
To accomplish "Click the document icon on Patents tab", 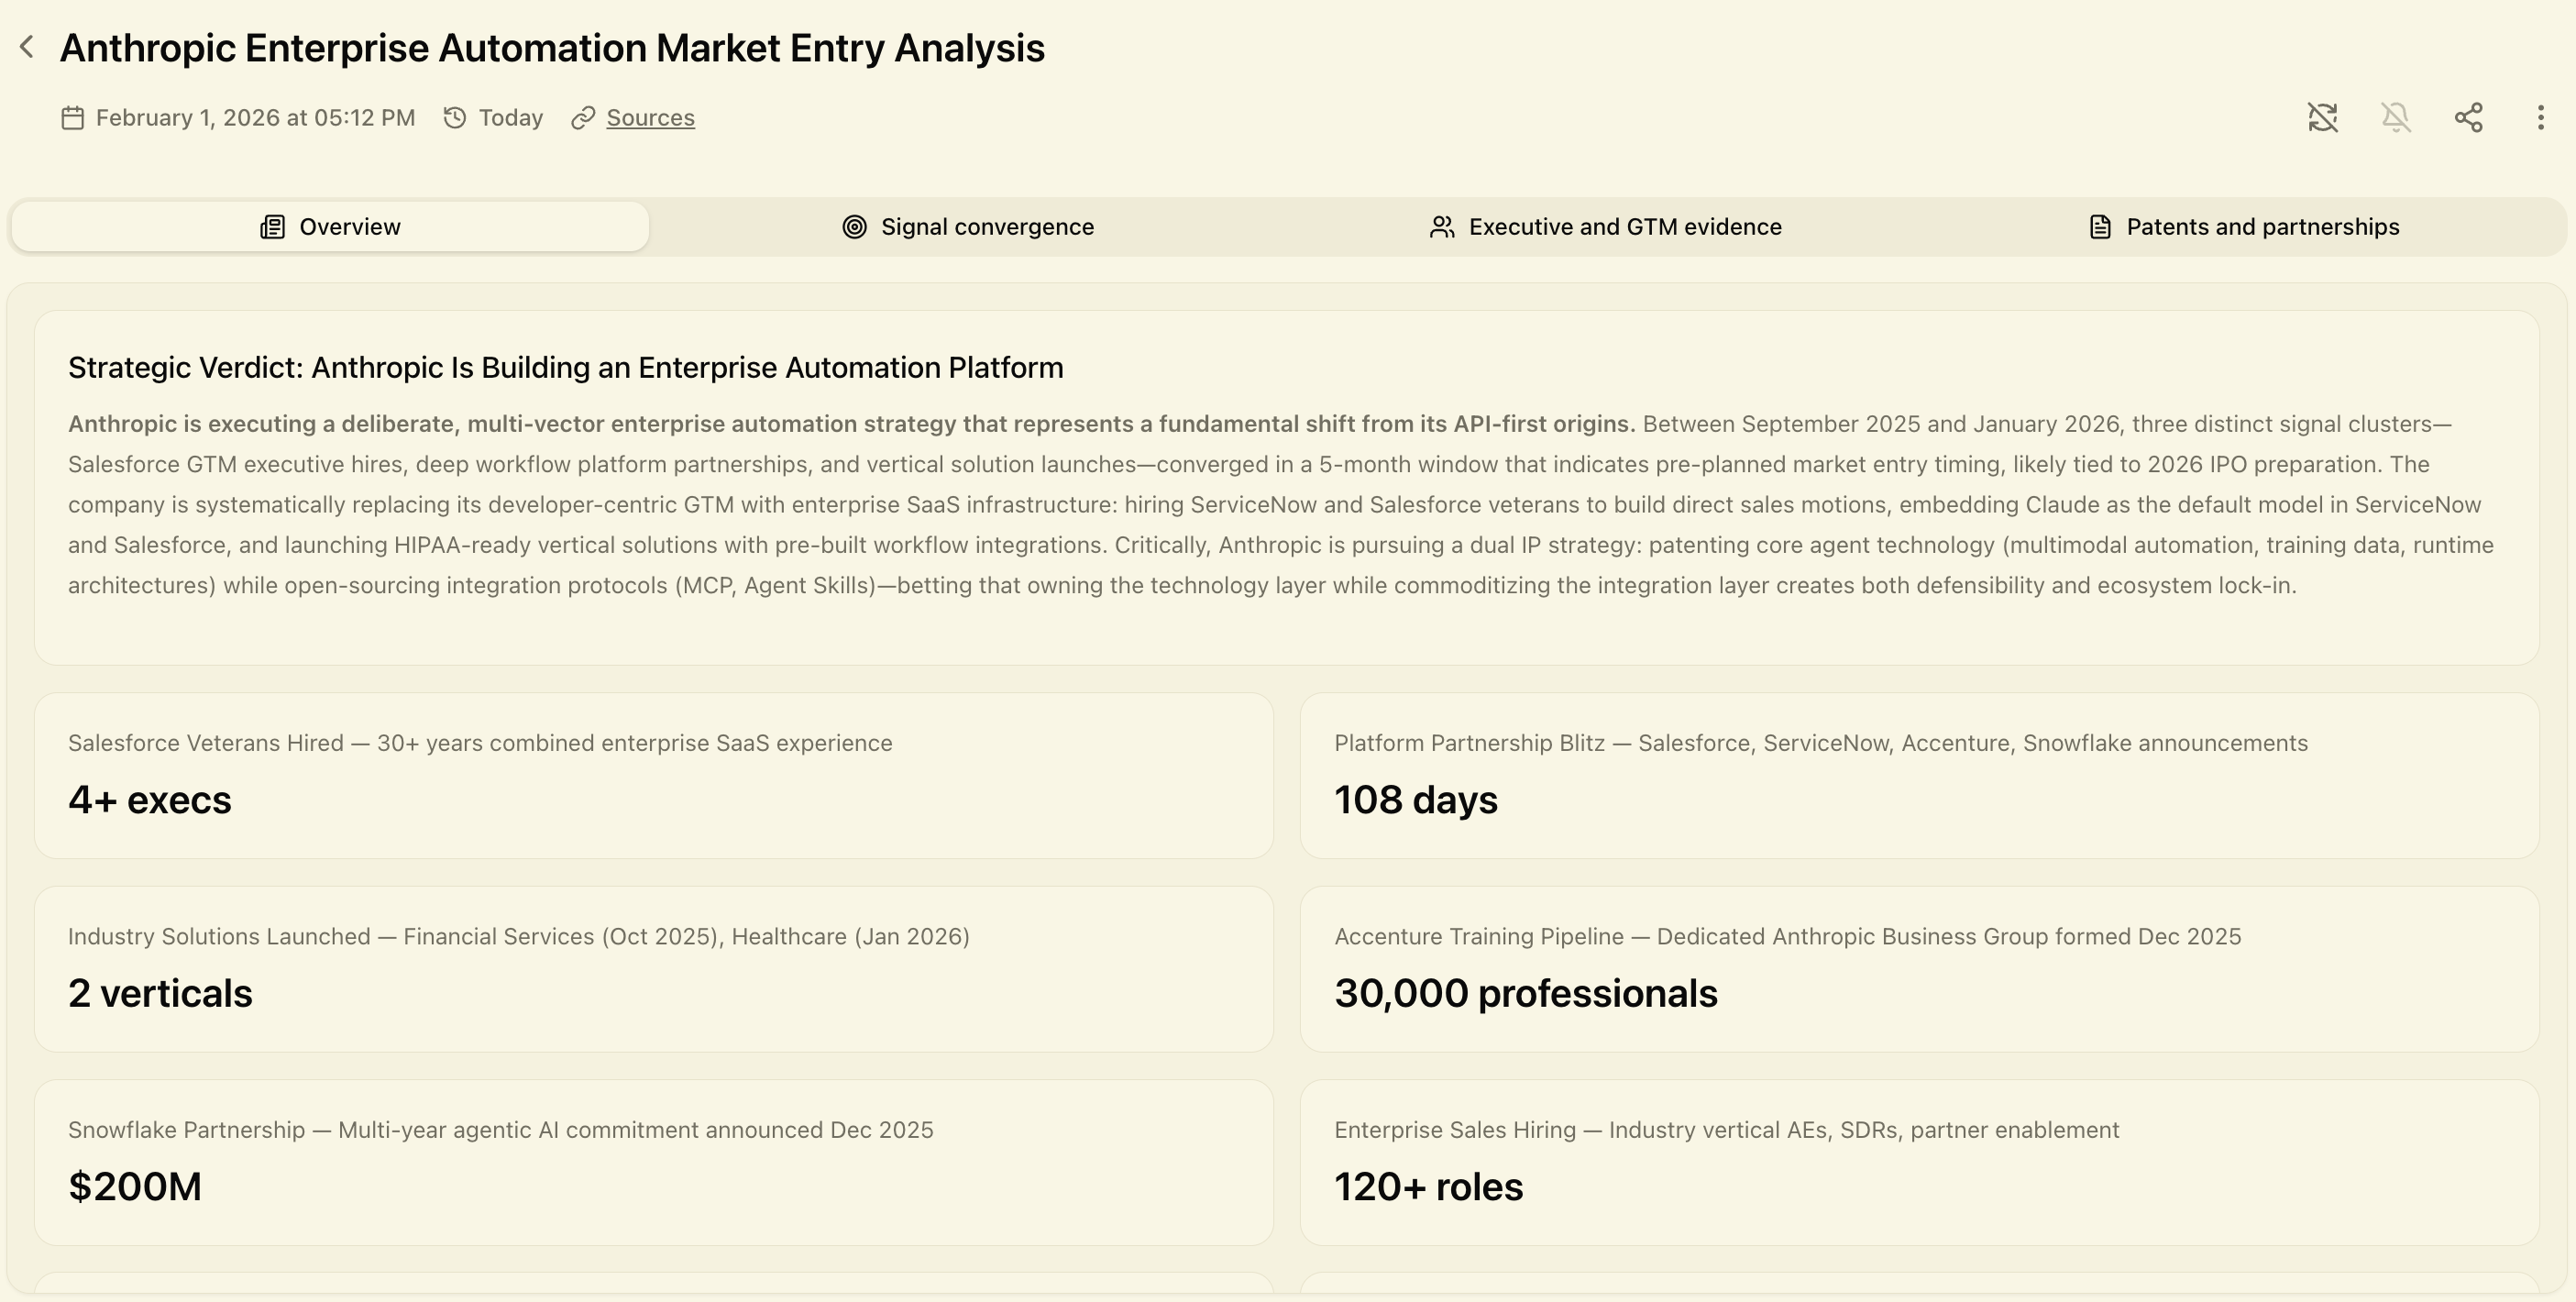I will coord(2100,227).
